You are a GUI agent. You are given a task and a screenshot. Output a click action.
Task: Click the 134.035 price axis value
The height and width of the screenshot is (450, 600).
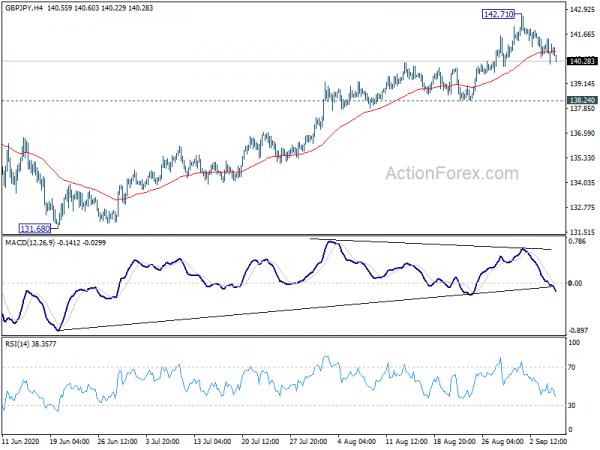582,183
